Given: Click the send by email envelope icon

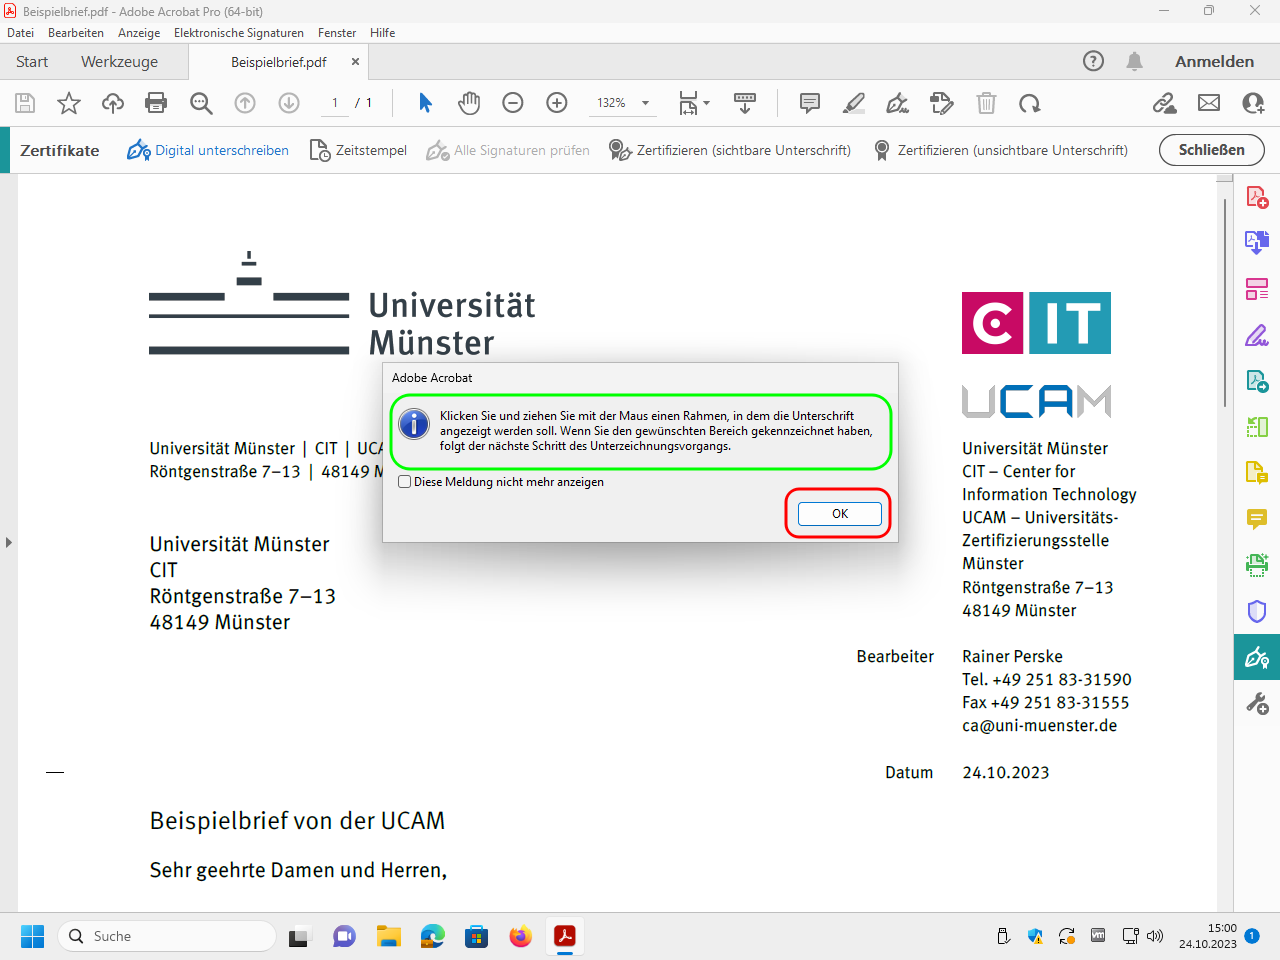Looking at the screenshot, I should click(1209, 103).
